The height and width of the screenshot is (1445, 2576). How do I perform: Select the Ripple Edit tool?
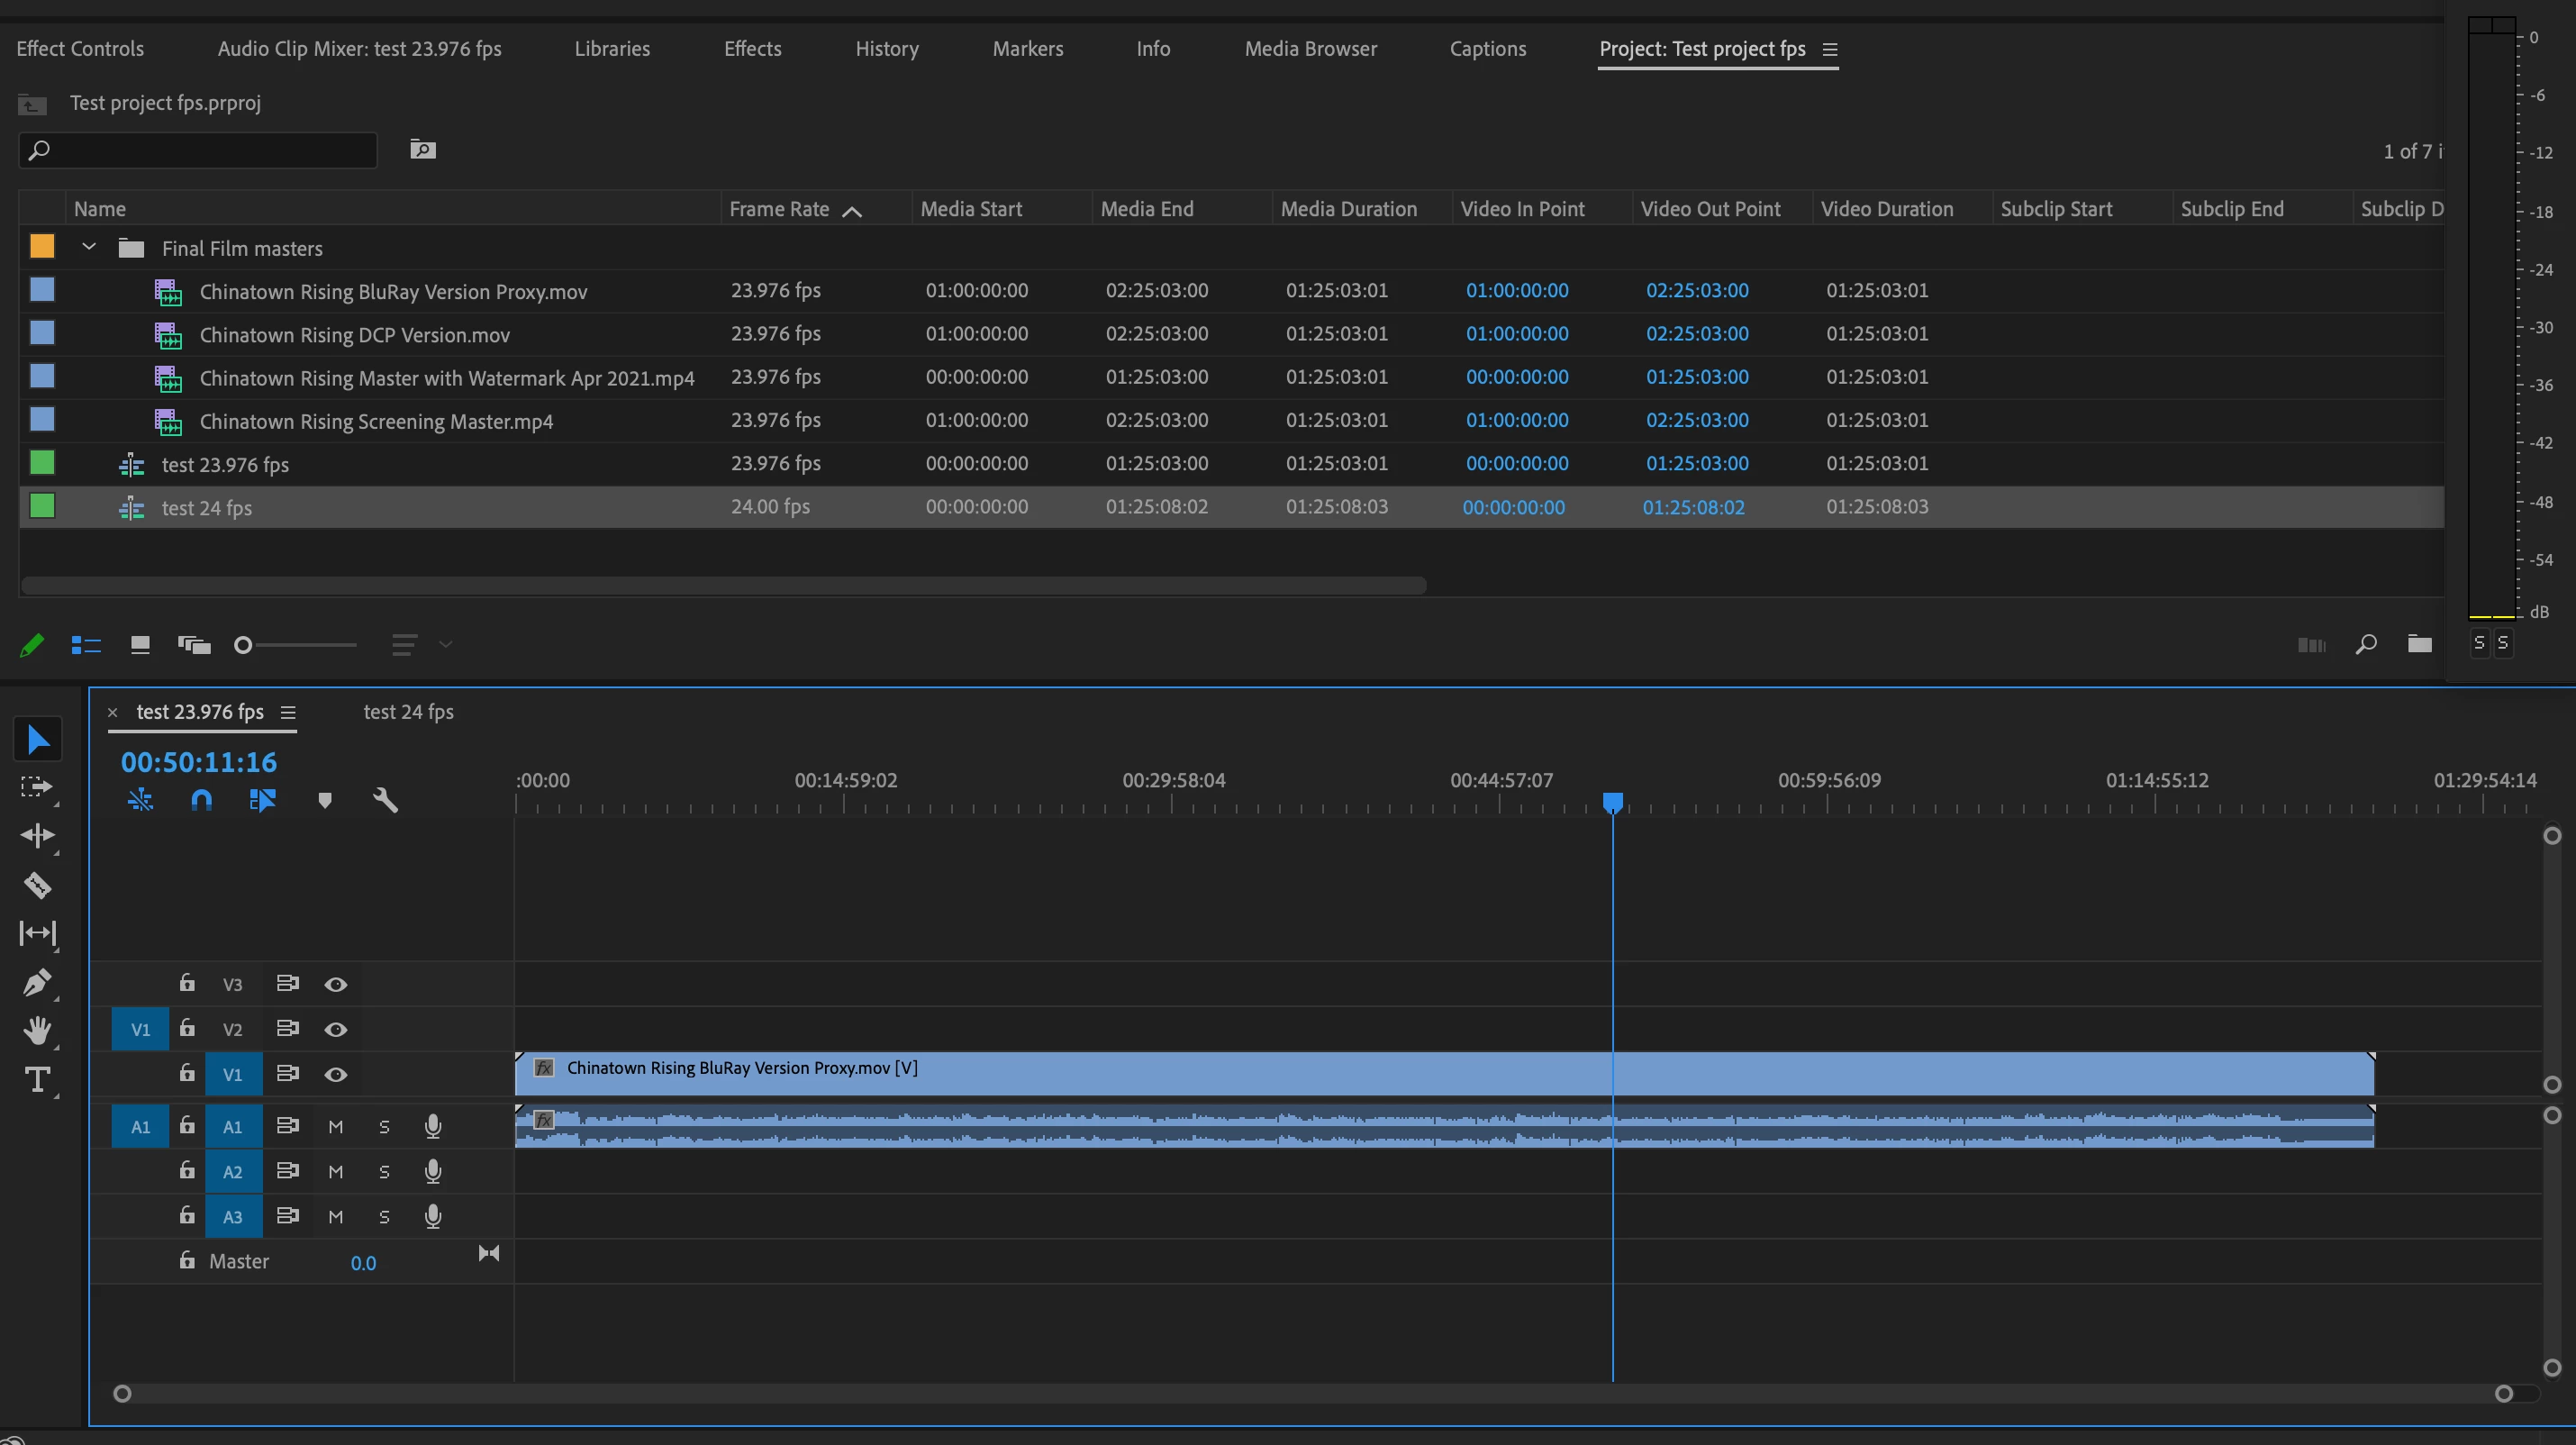(x=37, y=835)
